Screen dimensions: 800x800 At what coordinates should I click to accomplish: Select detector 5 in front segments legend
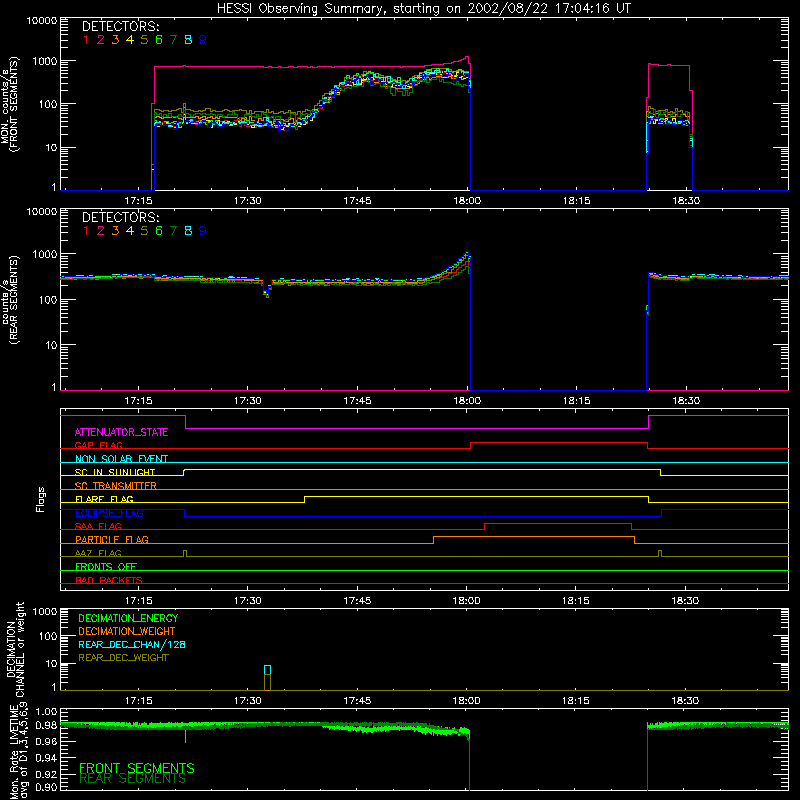click(144, 40)
